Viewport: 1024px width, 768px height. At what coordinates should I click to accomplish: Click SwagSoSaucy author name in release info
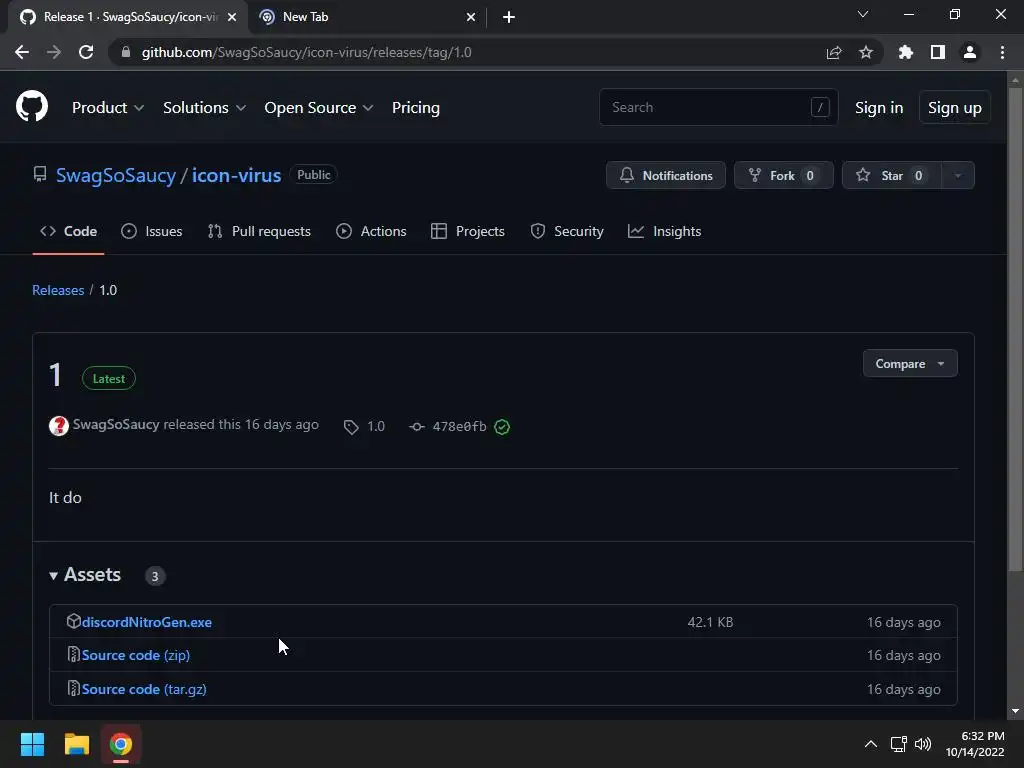pyautogui.click(x=116, y=424)
